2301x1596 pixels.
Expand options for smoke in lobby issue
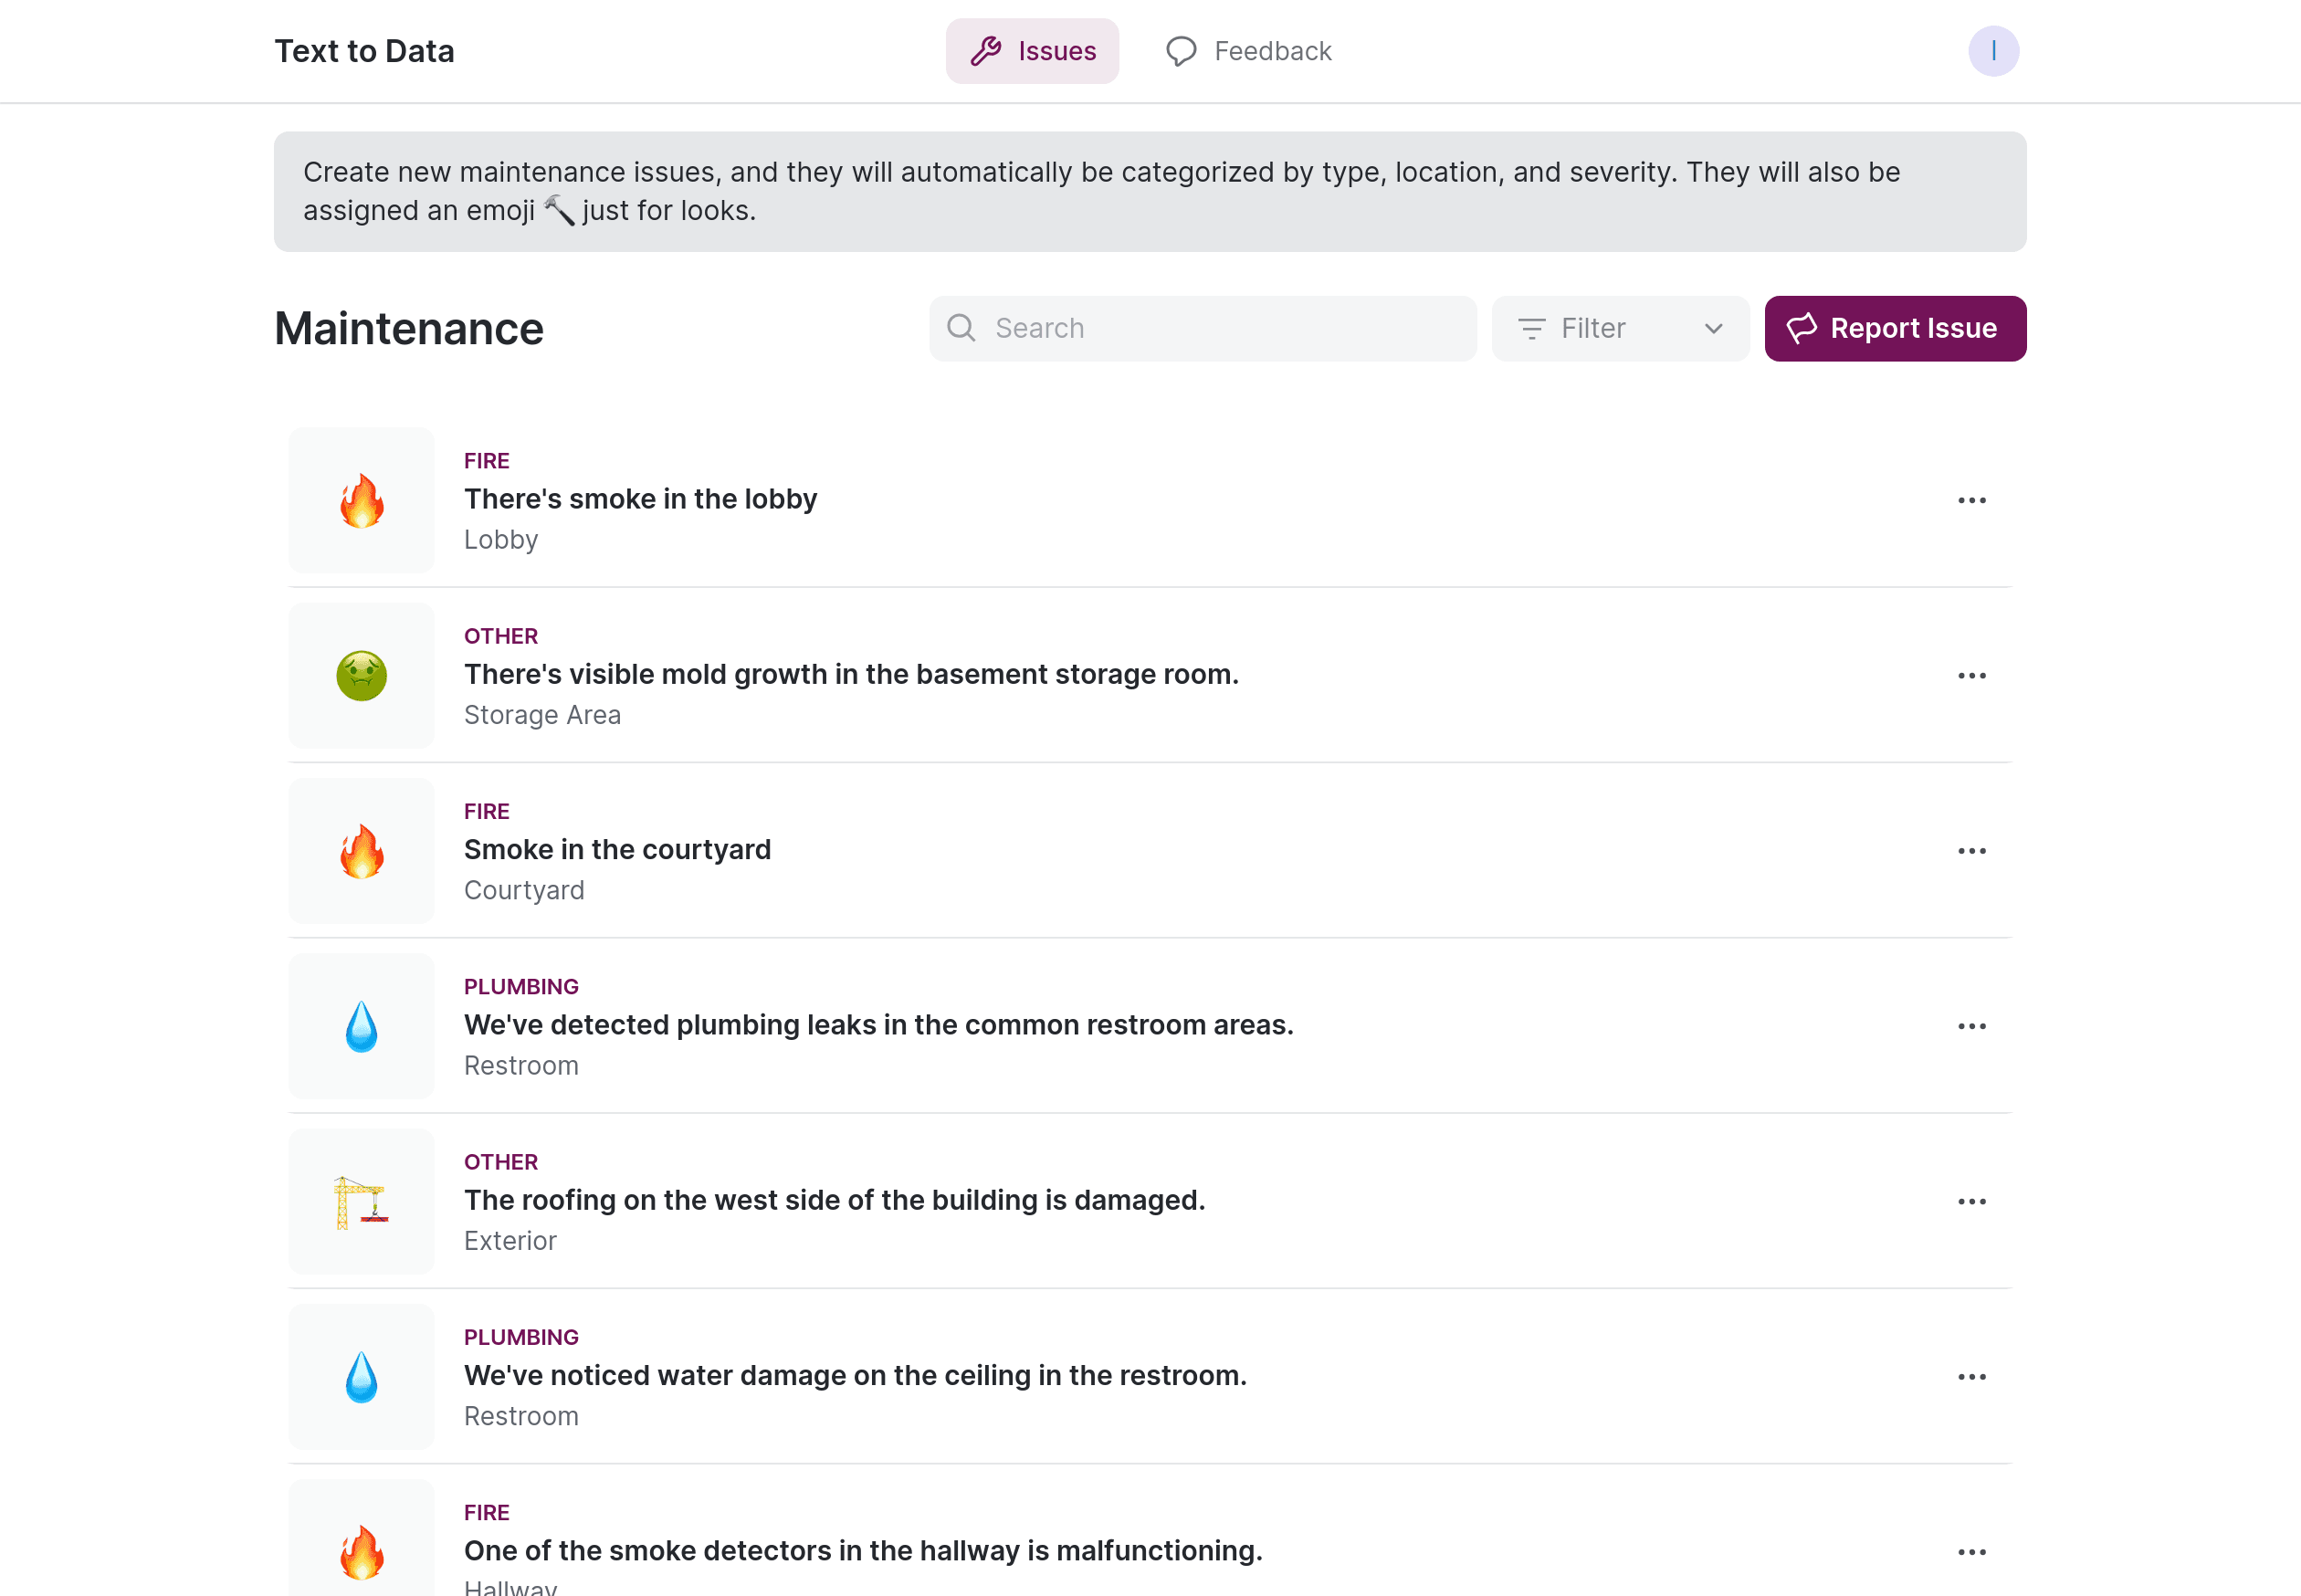[1972, 500]
